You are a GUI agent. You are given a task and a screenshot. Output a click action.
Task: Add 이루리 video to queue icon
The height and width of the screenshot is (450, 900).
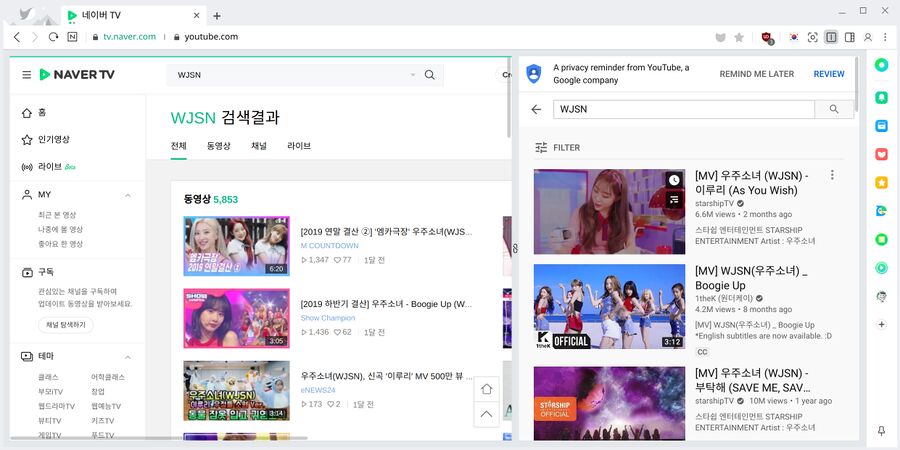[x=674, y=199]
